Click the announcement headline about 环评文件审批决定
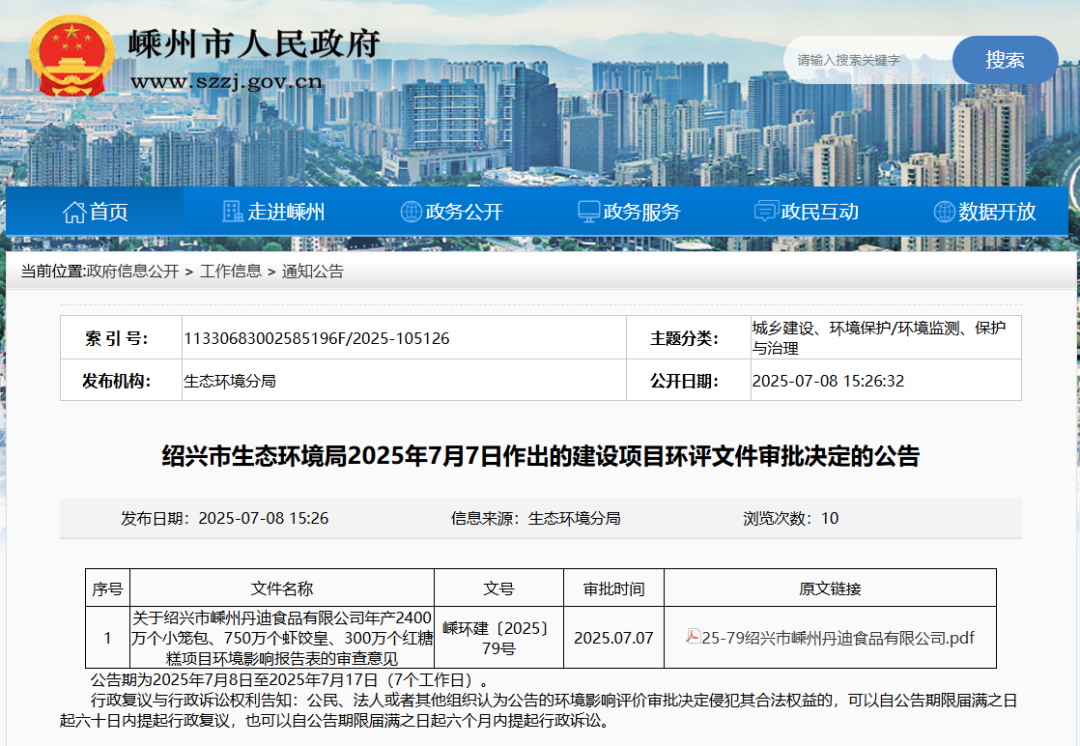Viewport: 1080px width, 746px height. pyautogui.click(x=540, y=457)
